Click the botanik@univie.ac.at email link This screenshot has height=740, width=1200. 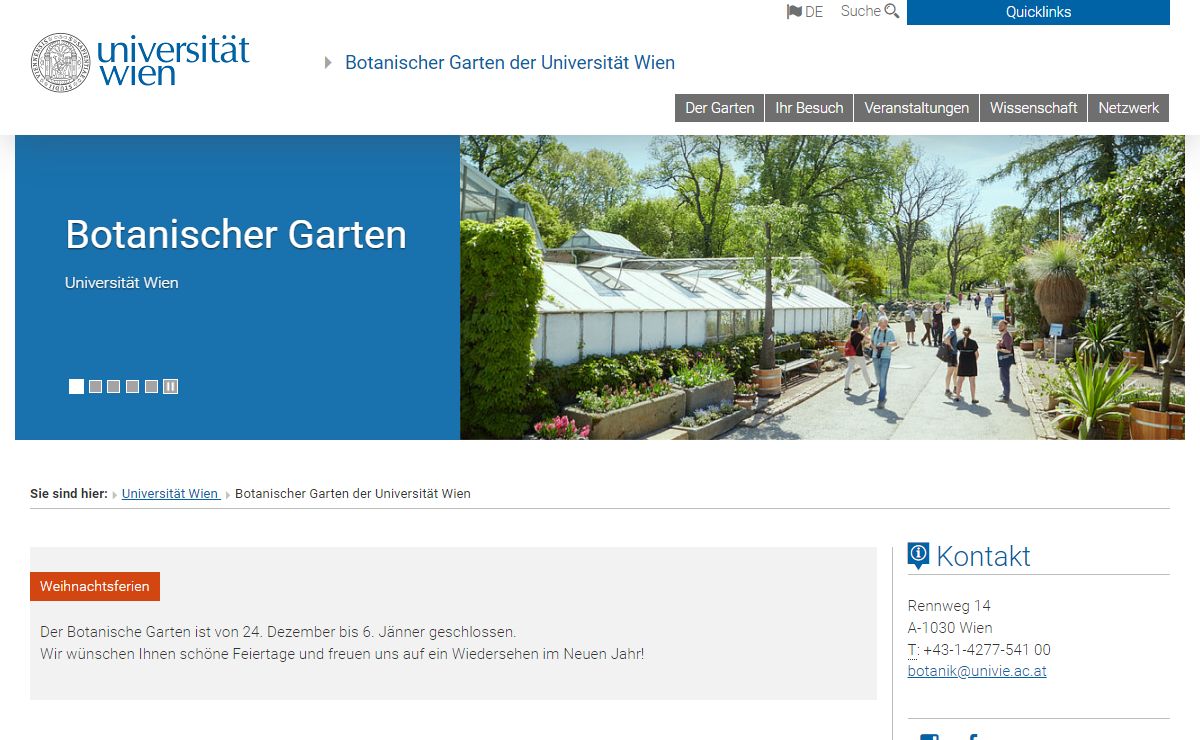coord(976,671)
